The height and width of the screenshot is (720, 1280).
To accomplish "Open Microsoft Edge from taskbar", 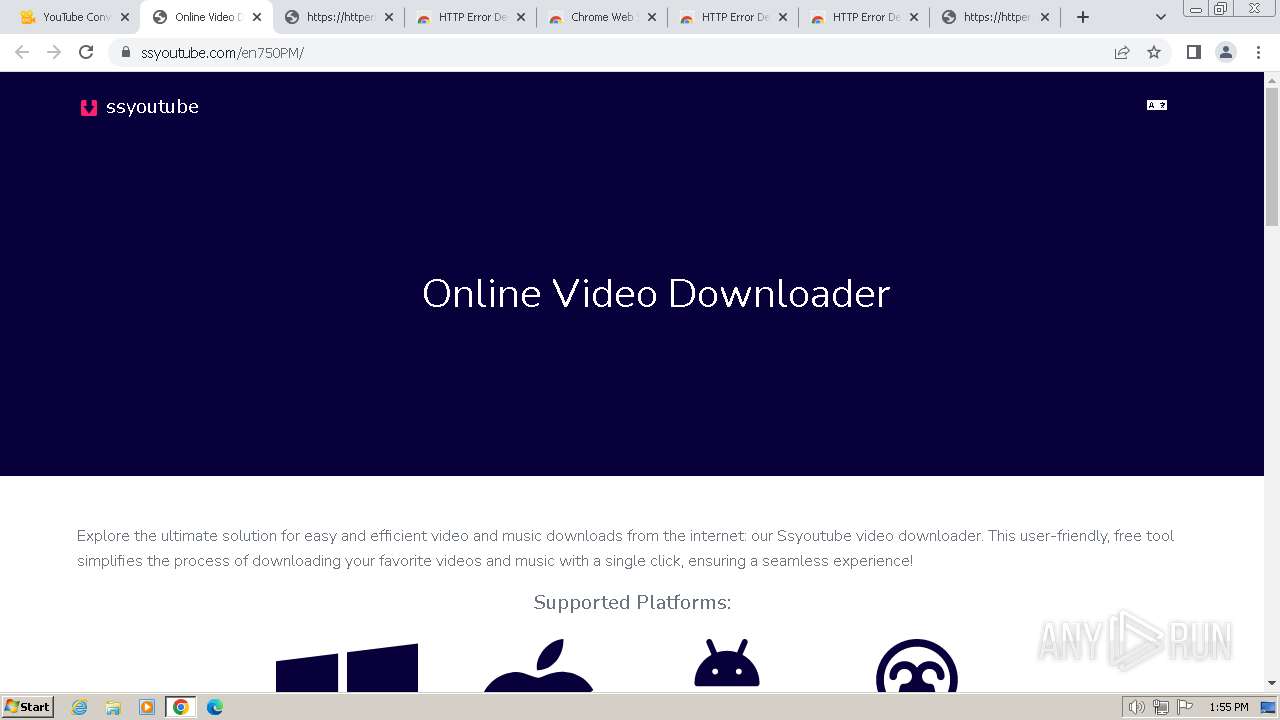I will point(215,707).
